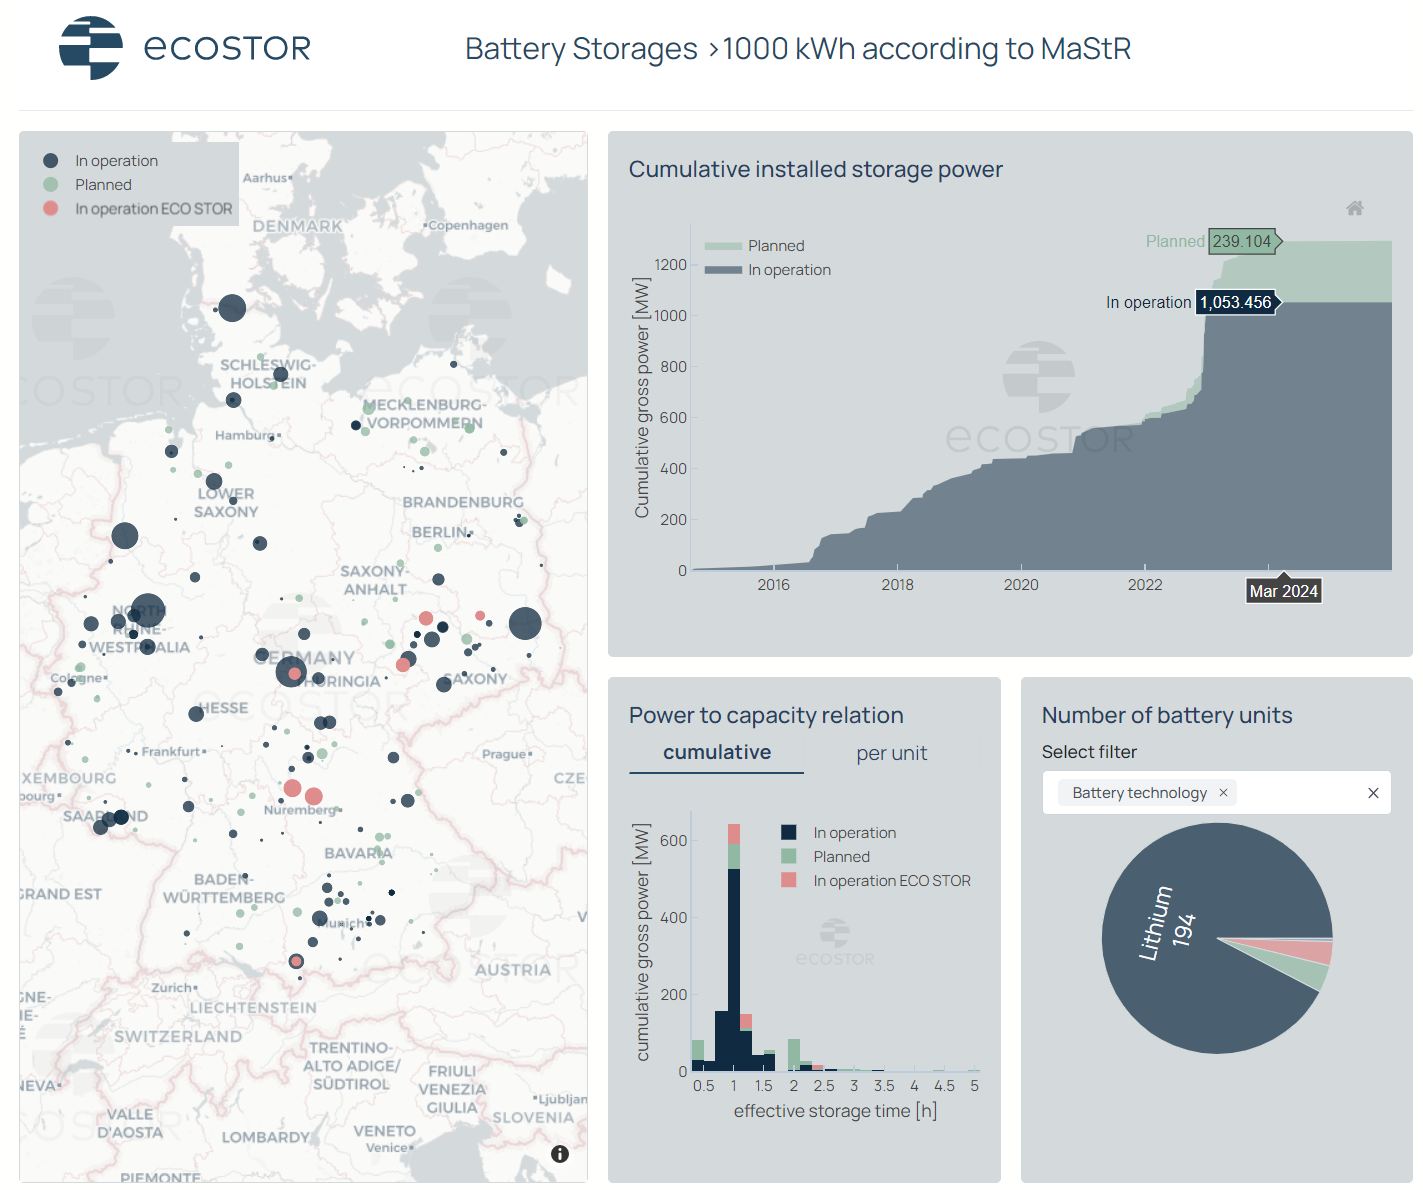Reset chart axes with home icon
1423x1190 pixels.
1354,208
